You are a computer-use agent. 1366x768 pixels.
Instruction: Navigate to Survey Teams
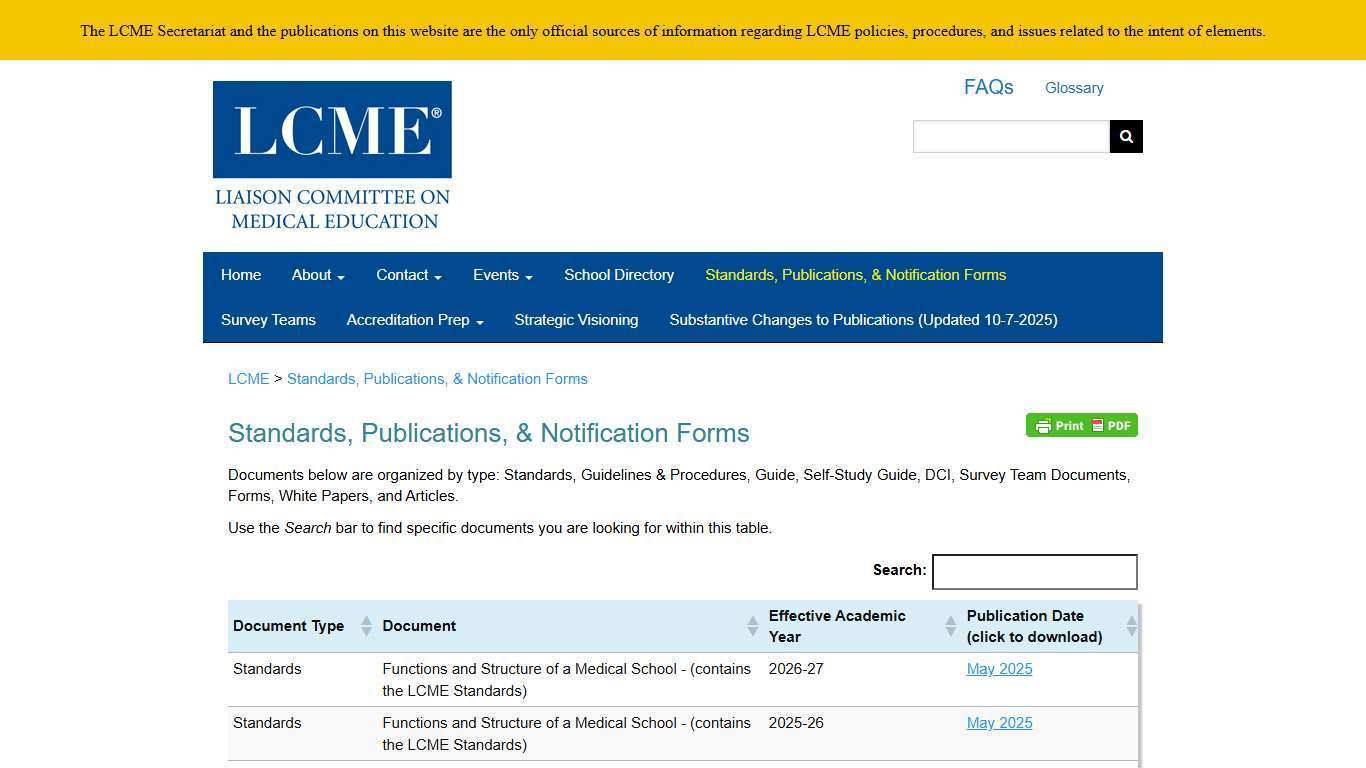click(268, 320)
